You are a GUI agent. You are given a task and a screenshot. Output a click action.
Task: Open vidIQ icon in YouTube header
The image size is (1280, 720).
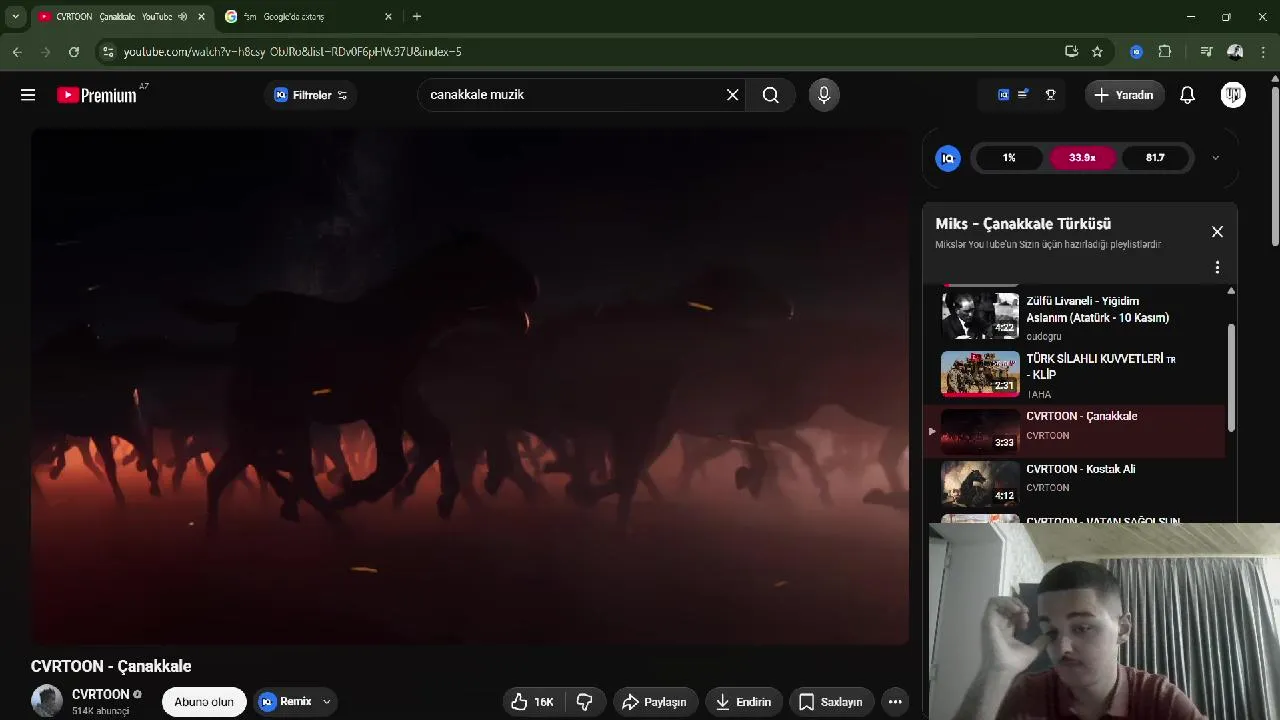click(x=1003, y=95)
